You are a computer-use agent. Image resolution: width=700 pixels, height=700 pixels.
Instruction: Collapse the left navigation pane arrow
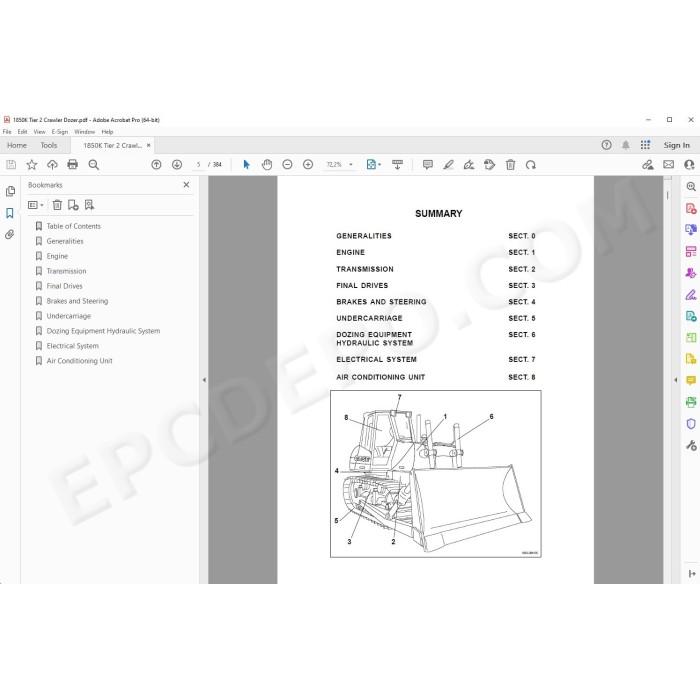[204, 380]
